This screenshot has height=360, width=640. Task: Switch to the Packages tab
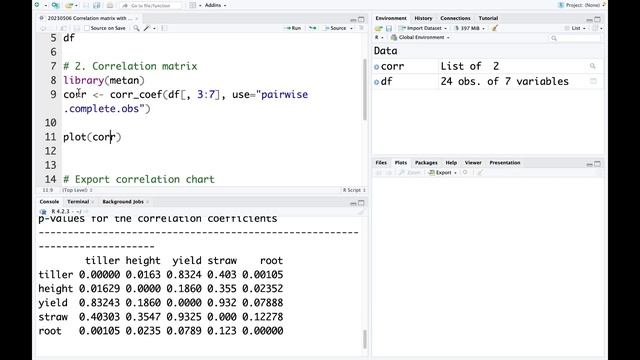click(x=426, y=163)
